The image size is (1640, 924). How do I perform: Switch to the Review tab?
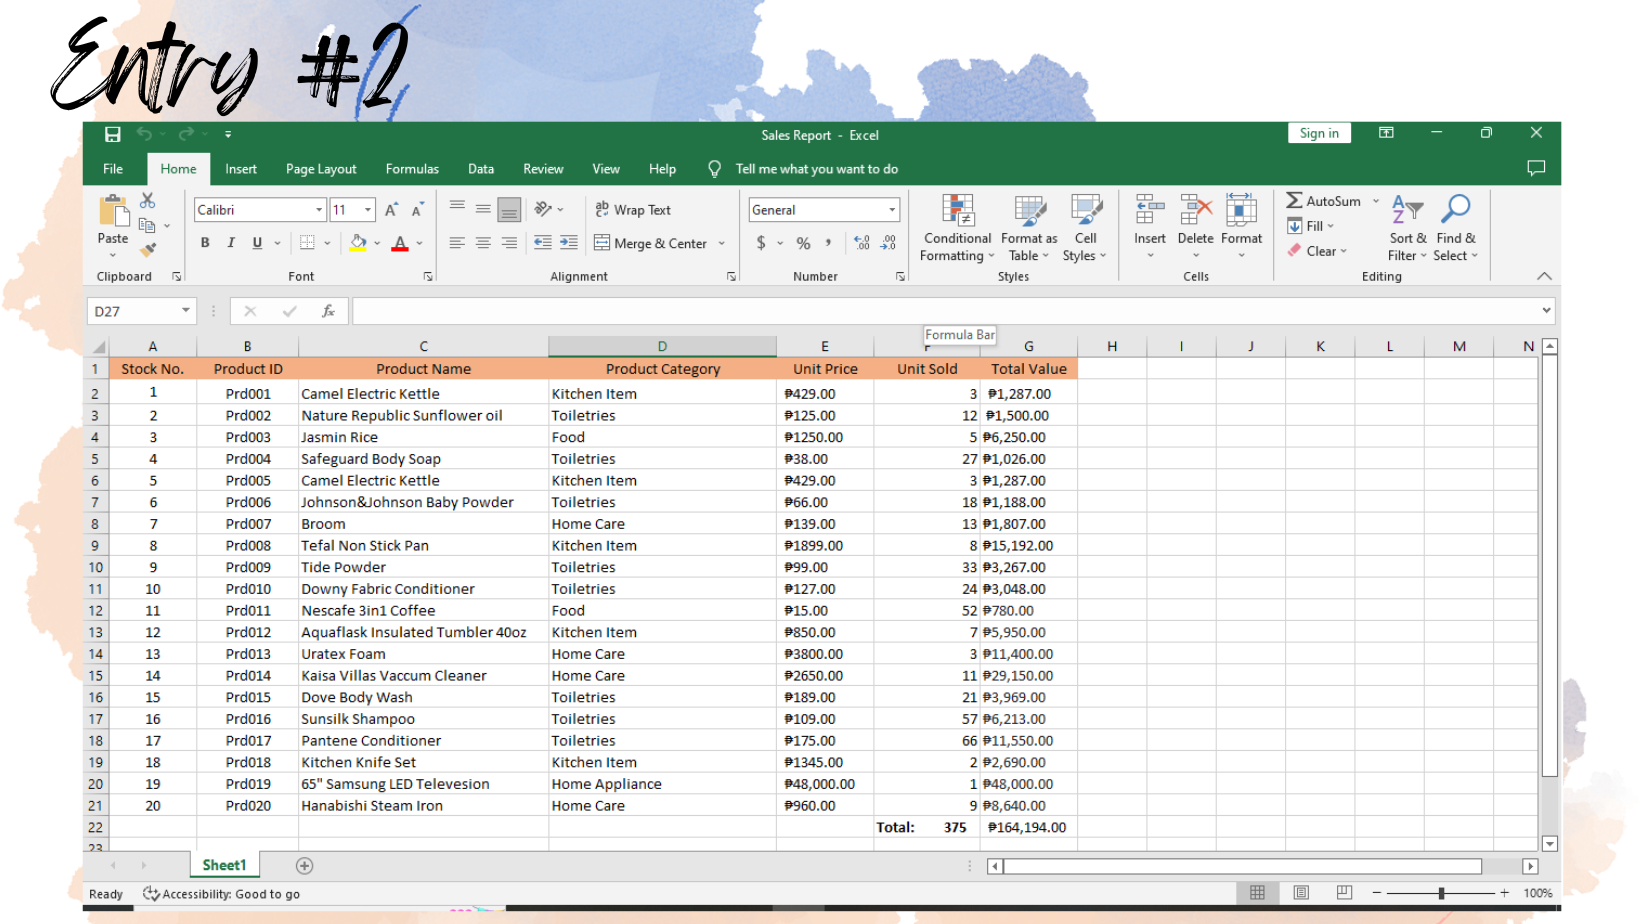(543, 169)
